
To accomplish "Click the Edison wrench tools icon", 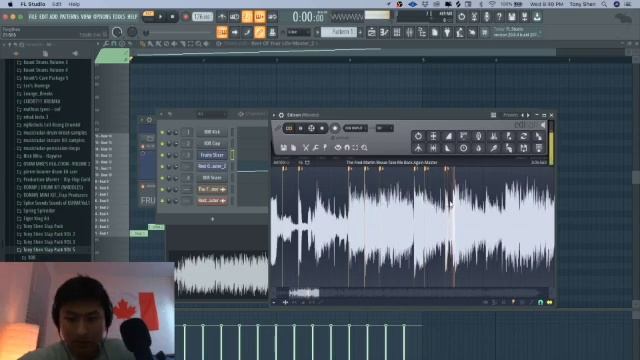I will click(316, 148).
